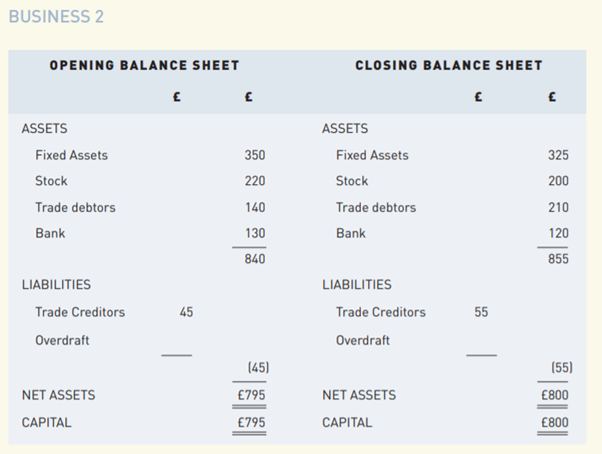The height and width of the screenshot is (454, 602).
Task: Click opening NET ASSETS value £795
Action: pyautogui.click(x=251, y=395)
